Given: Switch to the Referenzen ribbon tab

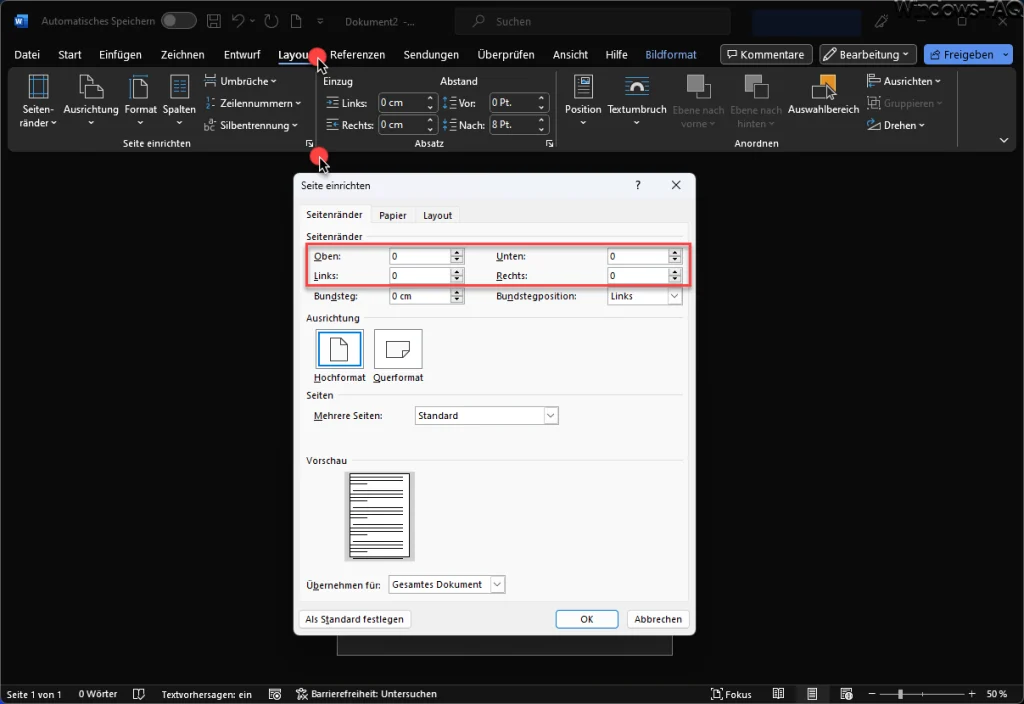Looking at the screenshot, I should [357, 55].
